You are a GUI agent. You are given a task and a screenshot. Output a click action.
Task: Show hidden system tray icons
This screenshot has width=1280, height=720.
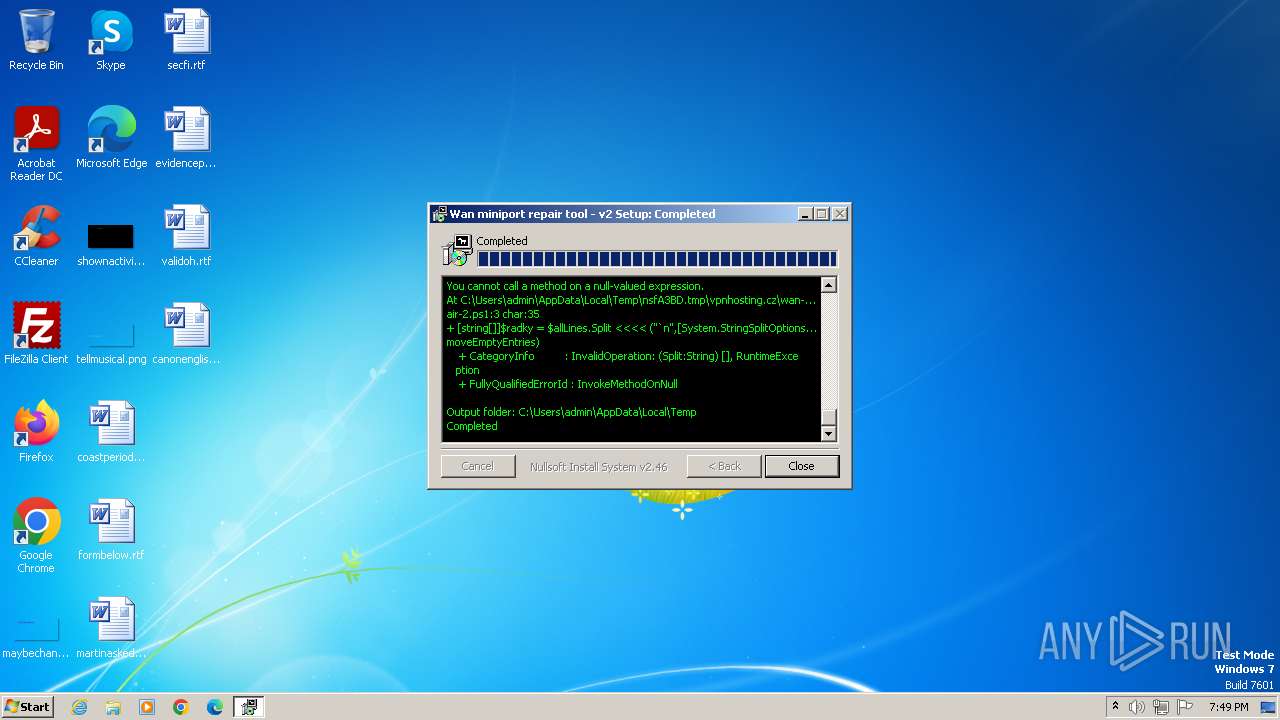point(1115,707)
